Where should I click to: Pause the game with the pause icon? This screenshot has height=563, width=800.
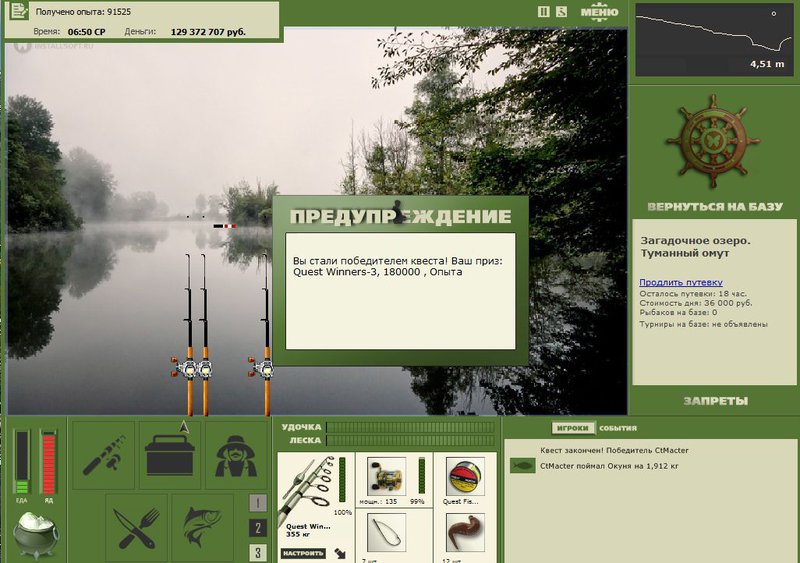pos(544,11)
